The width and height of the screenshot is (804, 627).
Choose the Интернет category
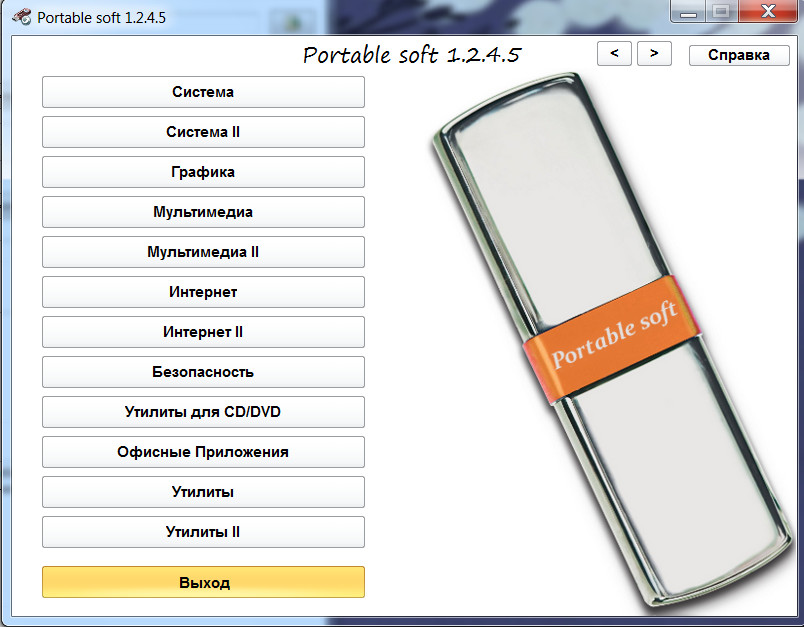(x=203, y=292)
